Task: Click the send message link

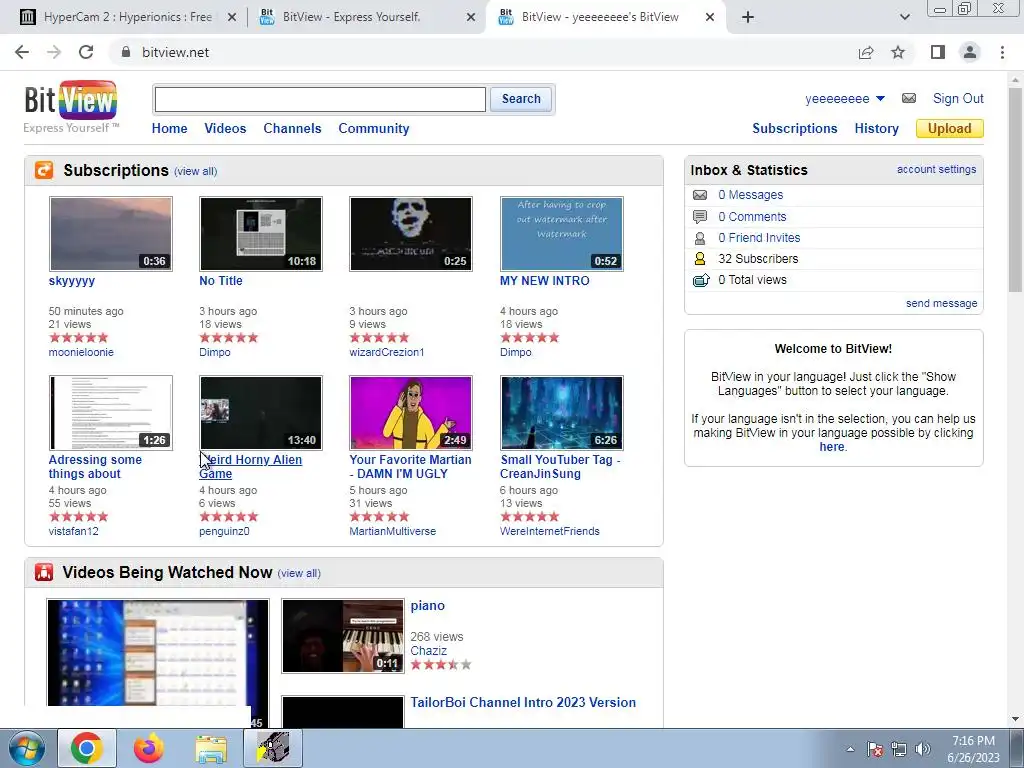Action: pos(942,303)
